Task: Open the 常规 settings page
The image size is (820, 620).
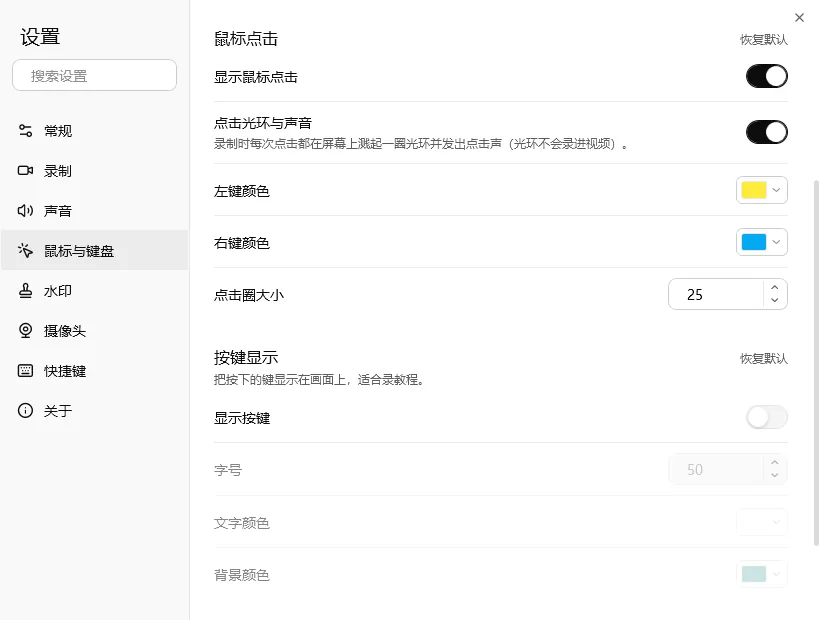Action: point(94,130)
